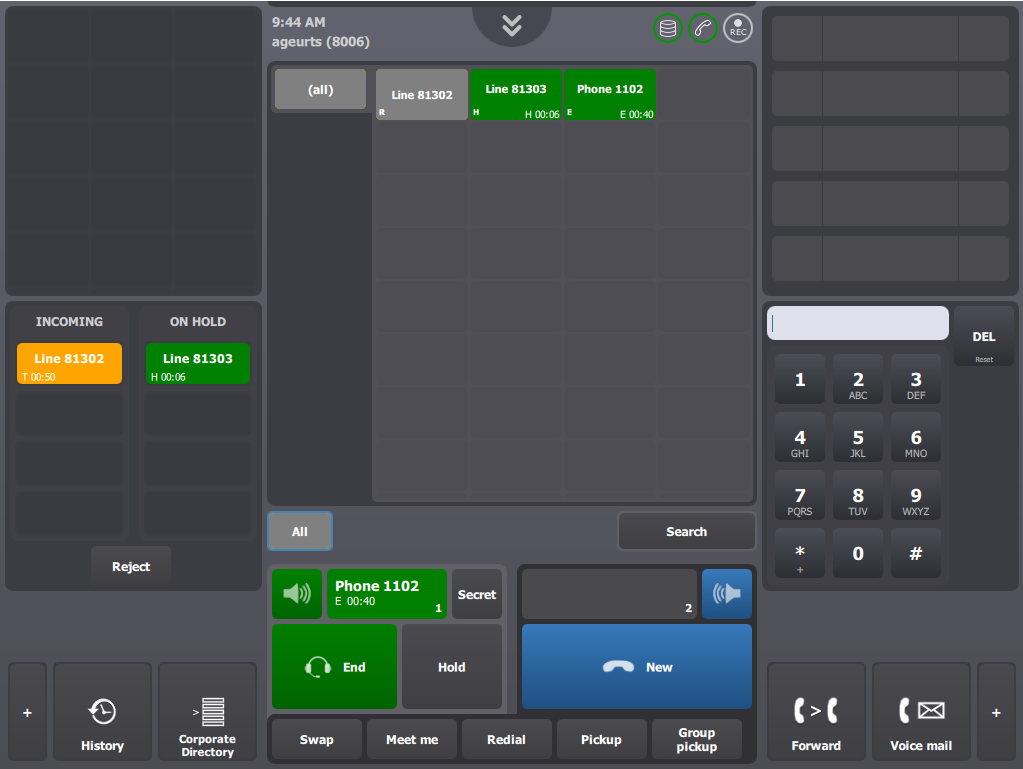Viewport: 1023px width, 769px height.
Task: Expand the double-chevron pull-down handle
Action: pyautogui.click(x=512, y=25)
